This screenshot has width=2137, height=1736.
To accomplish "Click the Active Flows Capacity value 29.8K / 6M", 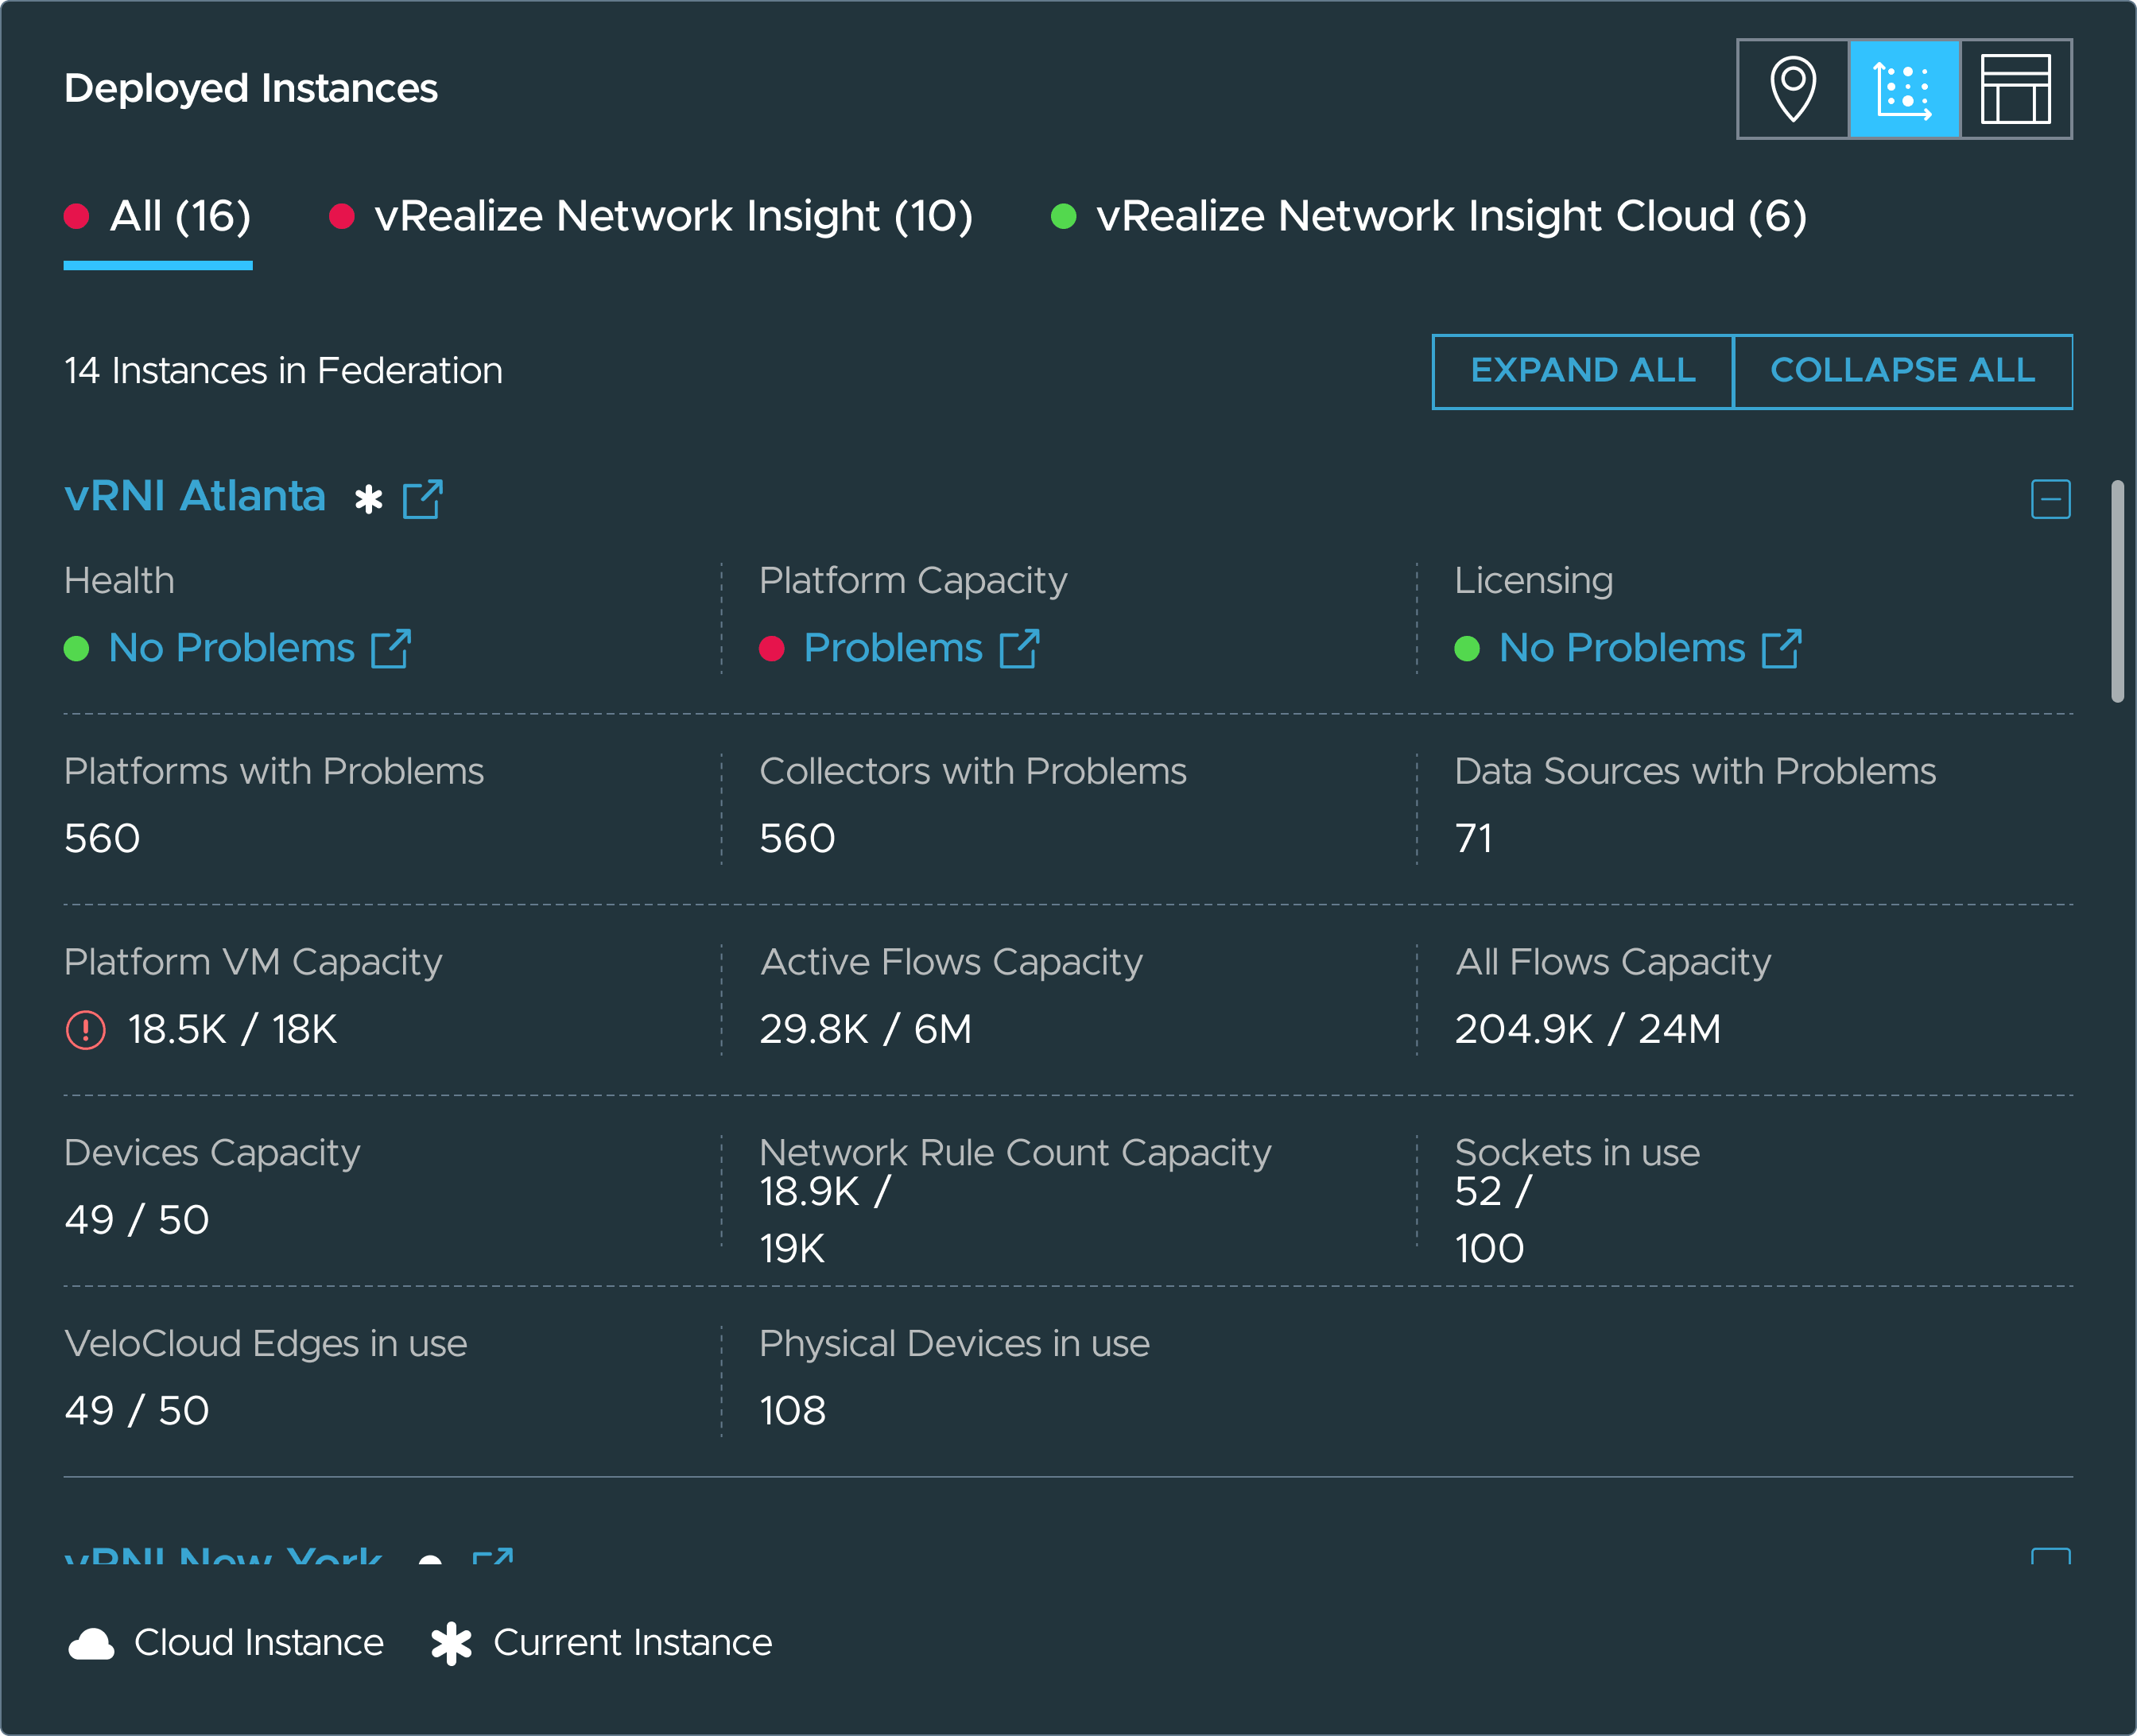I will click(865, 1029).
